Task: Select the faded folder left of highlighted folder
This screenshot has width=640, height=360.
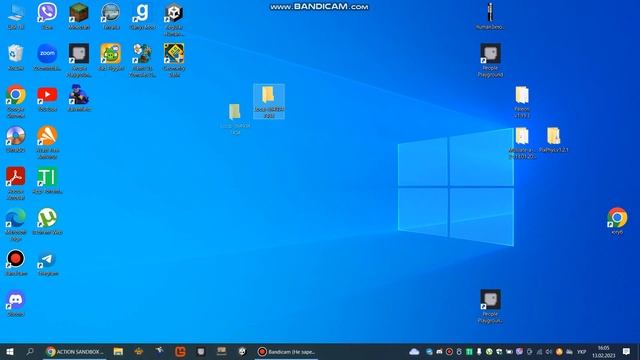Action: [235, 118]
